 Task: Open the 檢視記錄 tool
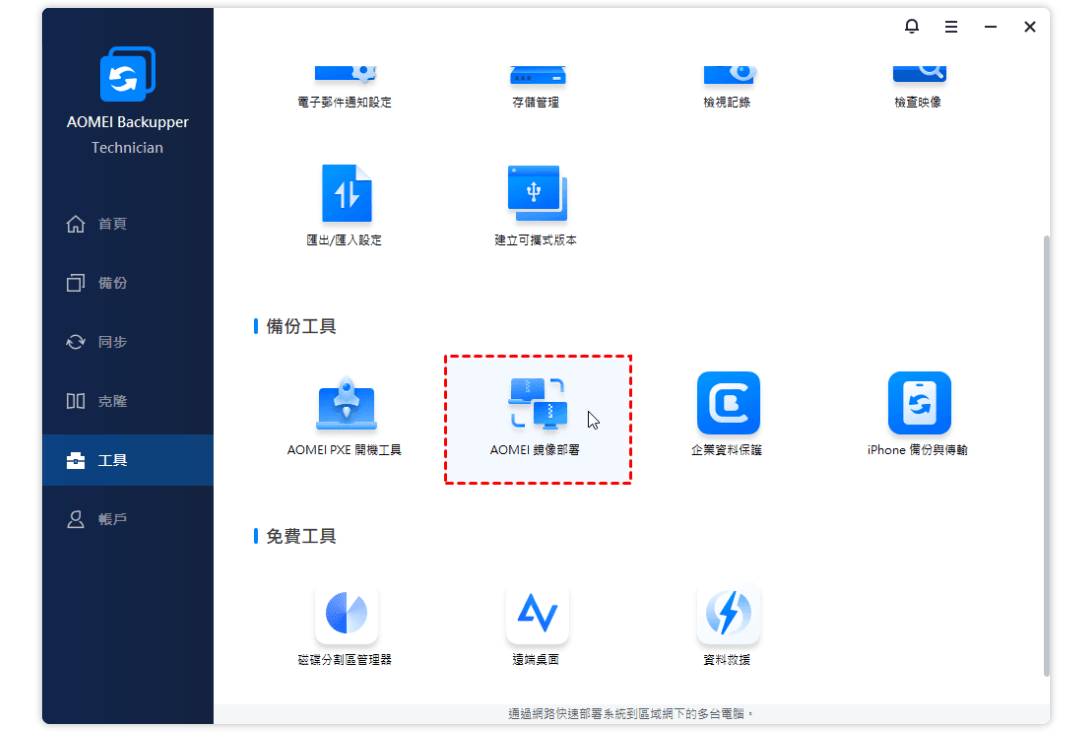727,87
